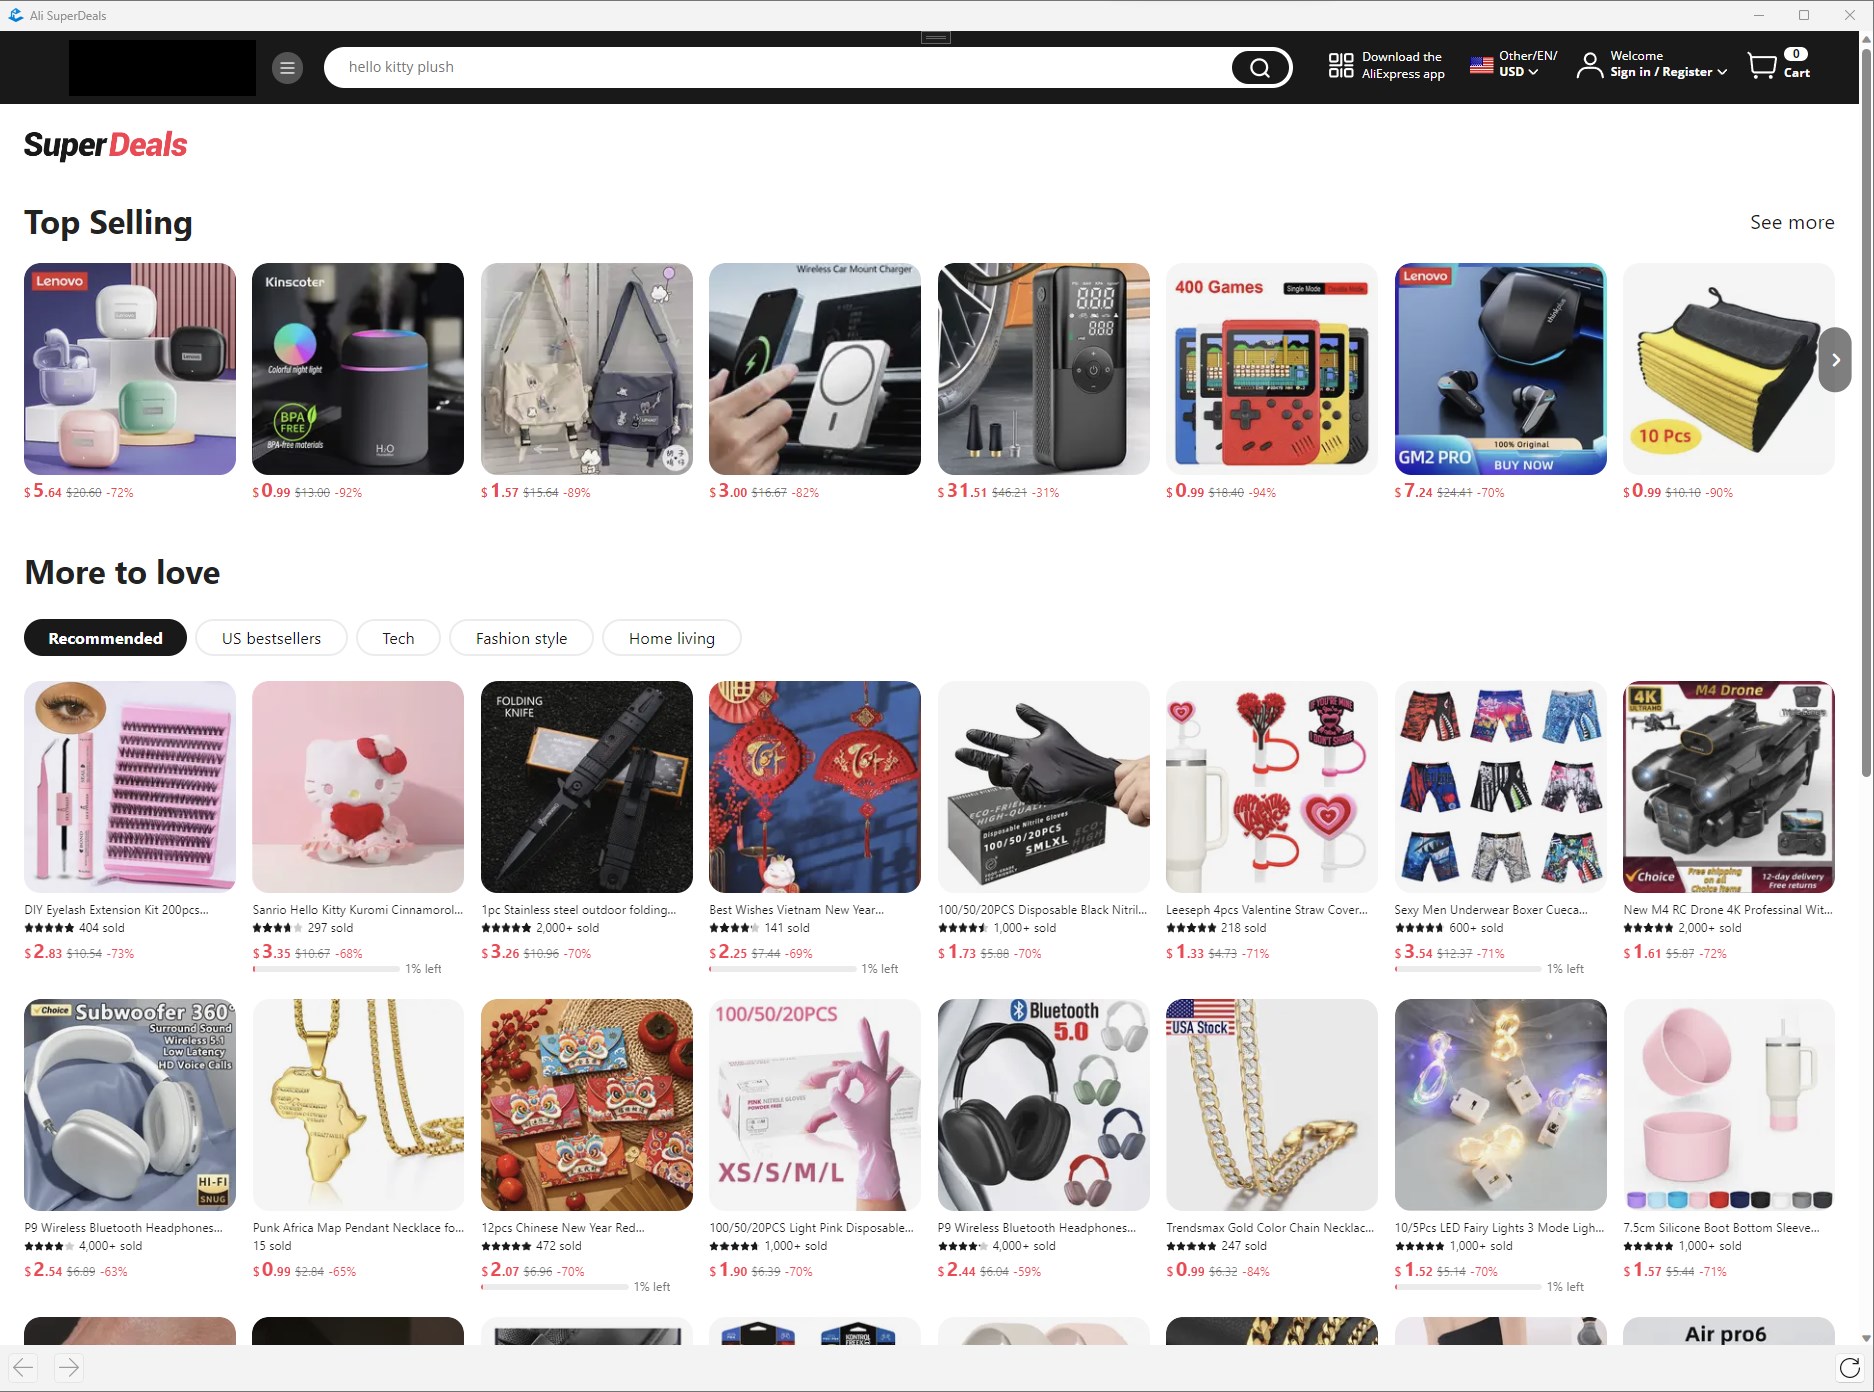
Task: Expand Sign in / Register menu
Action: 1668,72
